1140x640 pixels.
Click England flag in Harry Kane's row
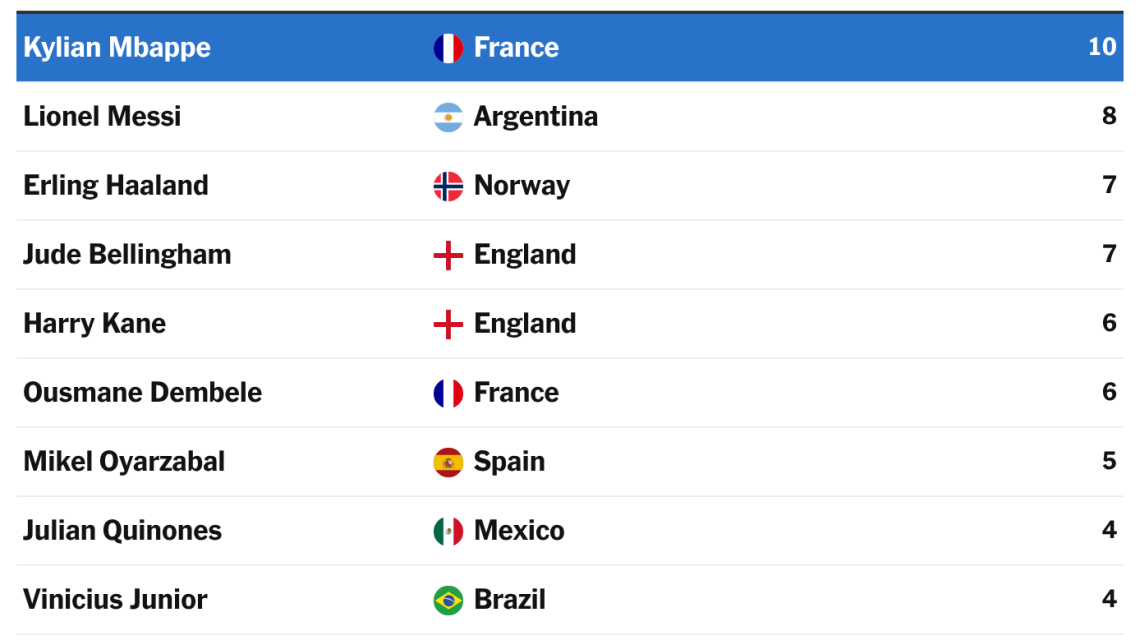point(448,324)
